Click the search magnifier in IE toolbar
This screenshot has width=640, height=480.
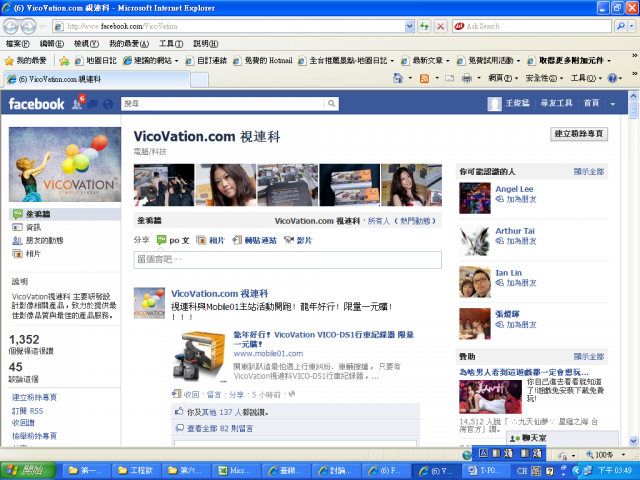point(620,26)
